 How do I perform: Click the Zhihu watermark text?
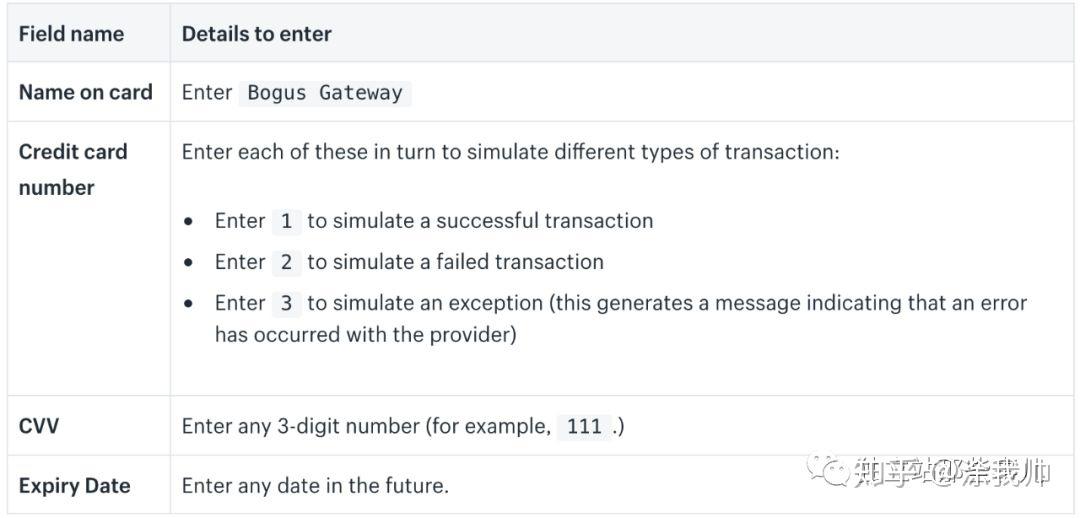[953, 471]
